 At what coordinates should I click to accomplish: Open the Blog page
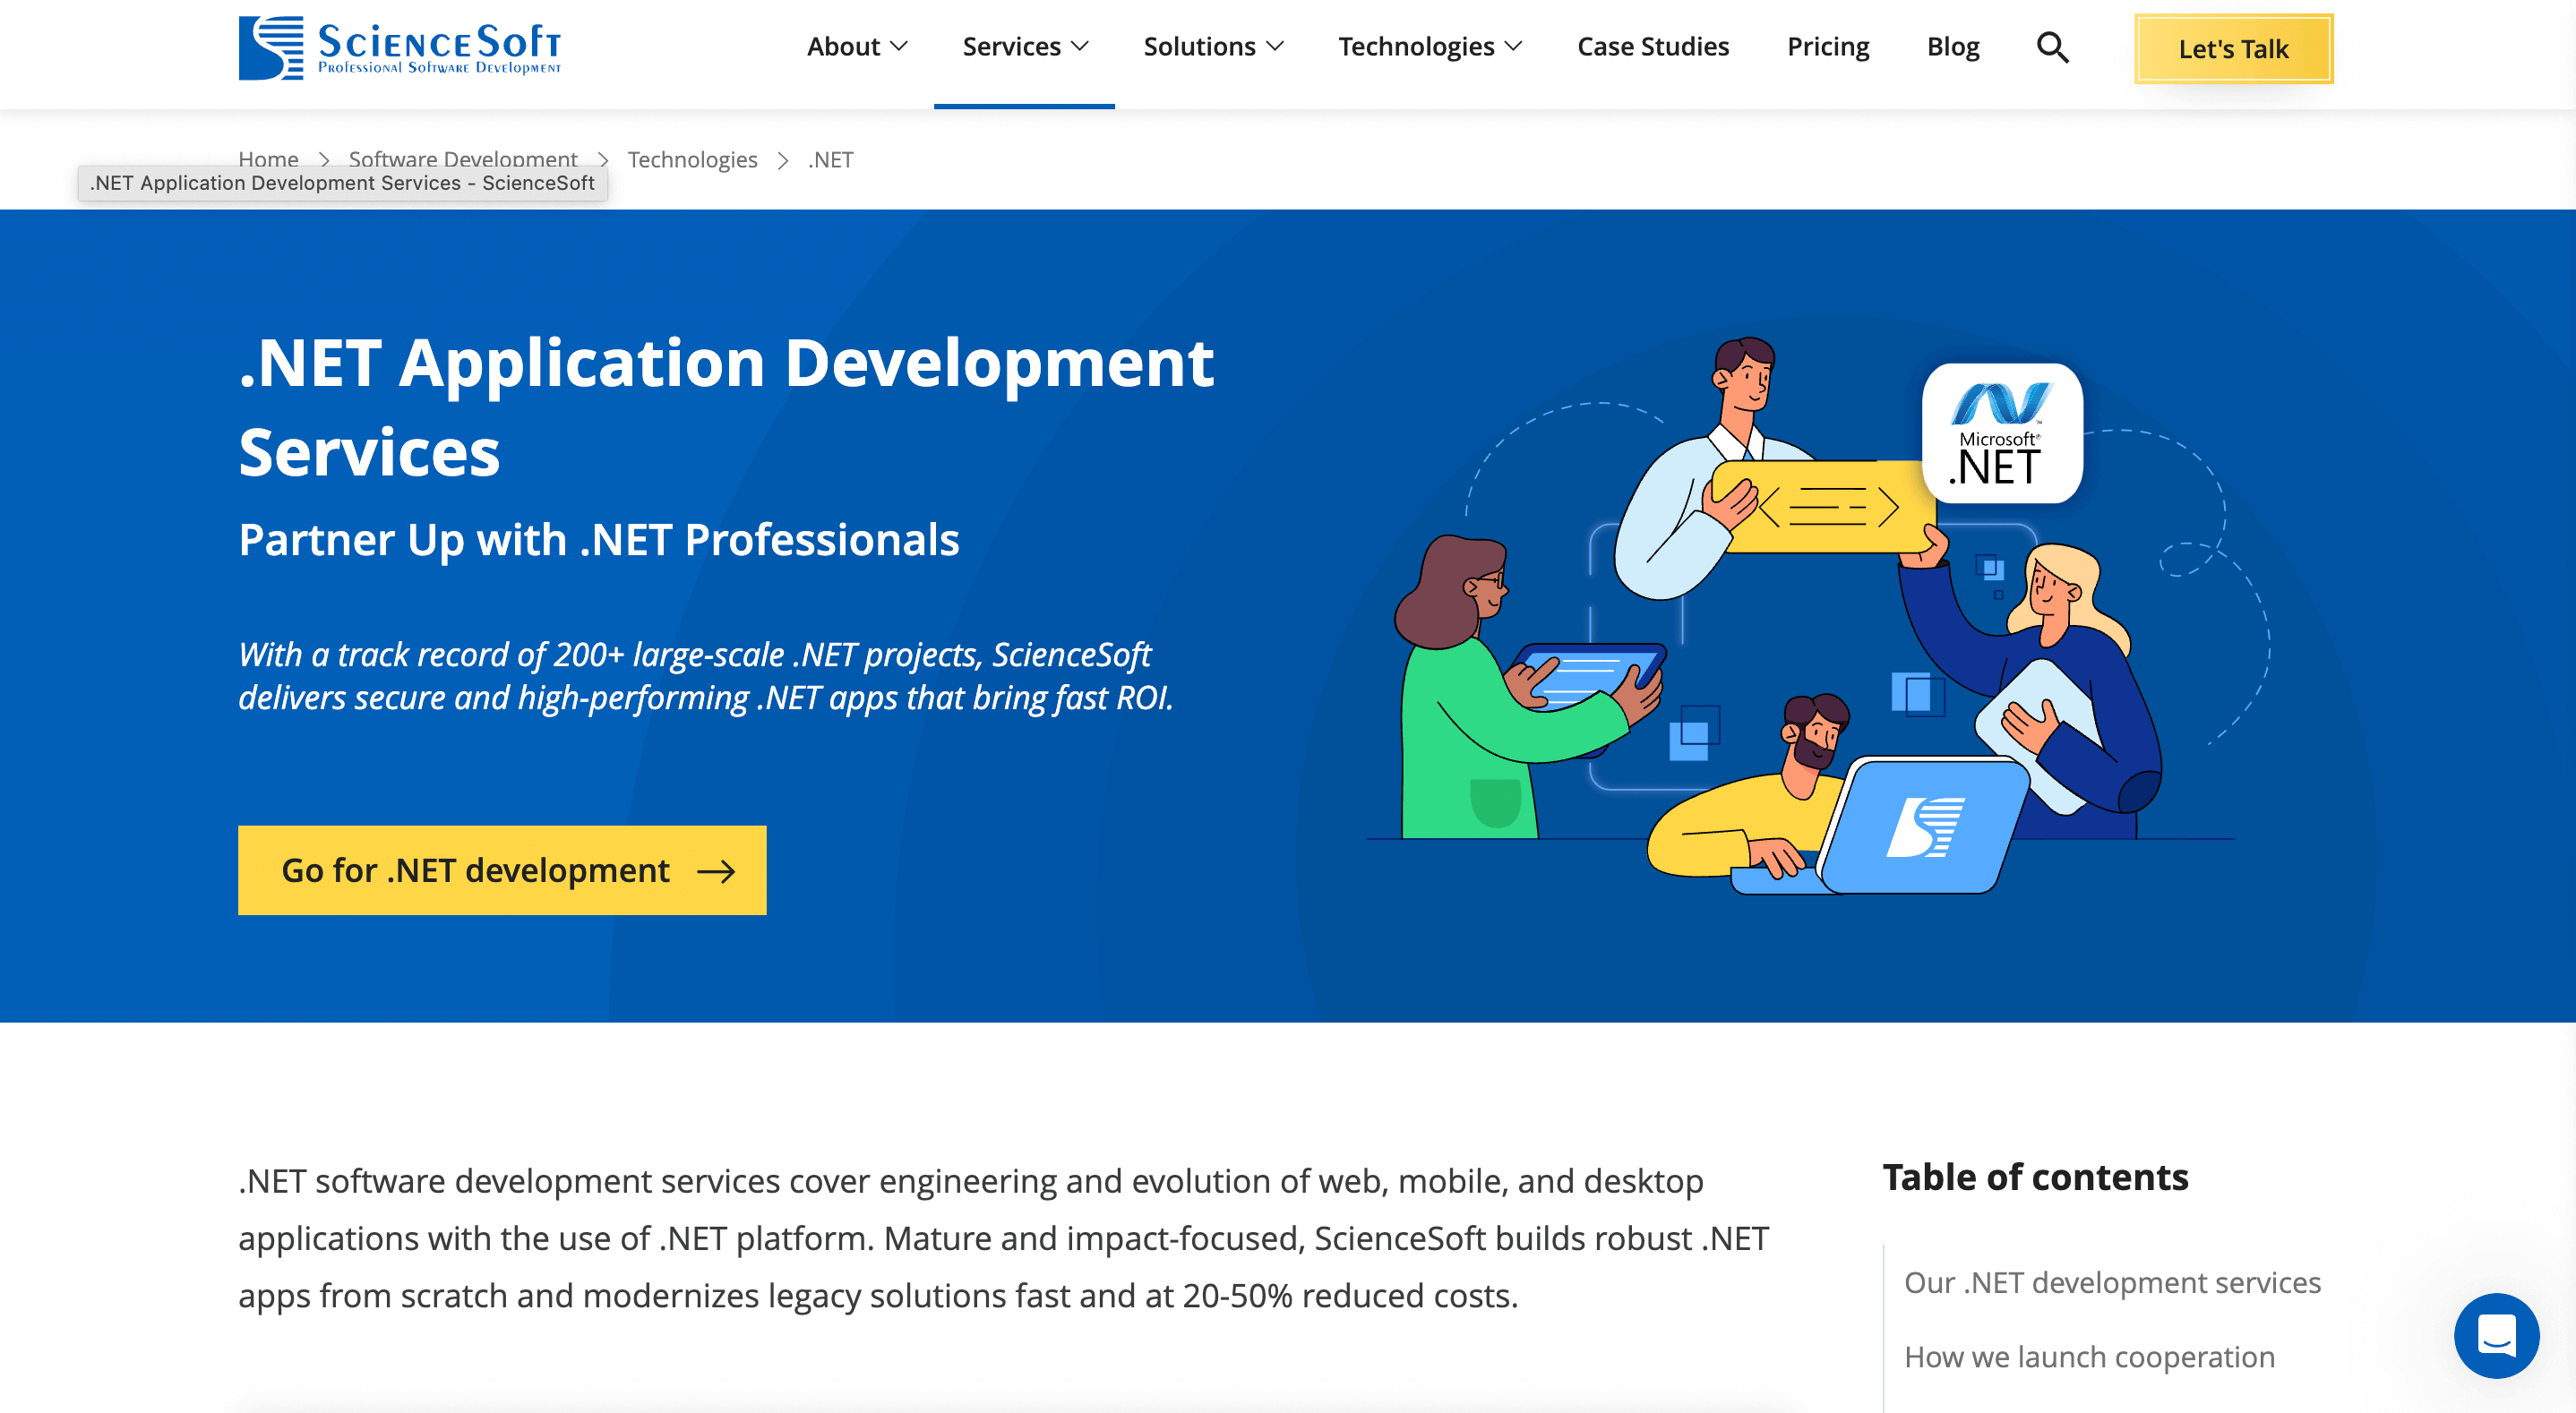point(1953,46)
